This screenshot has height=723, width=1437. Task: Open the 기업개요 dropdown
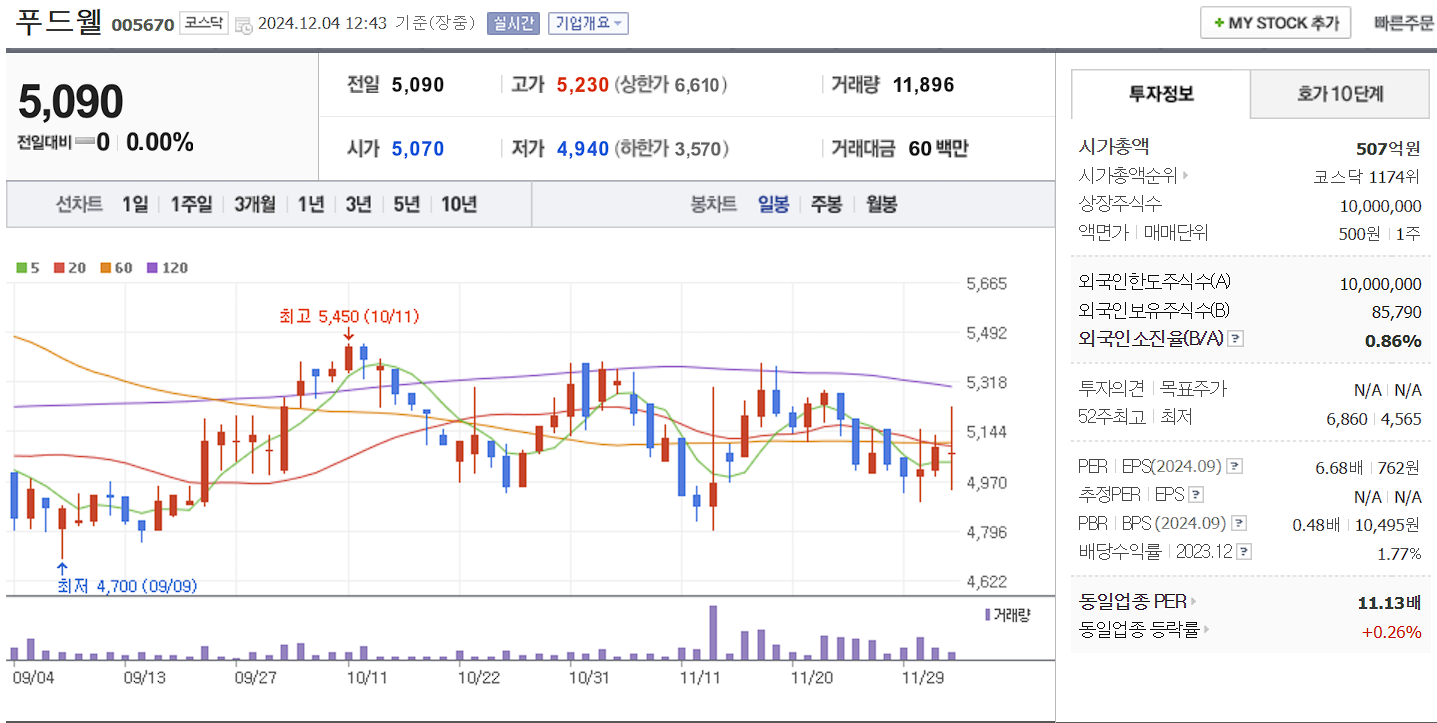588,23
